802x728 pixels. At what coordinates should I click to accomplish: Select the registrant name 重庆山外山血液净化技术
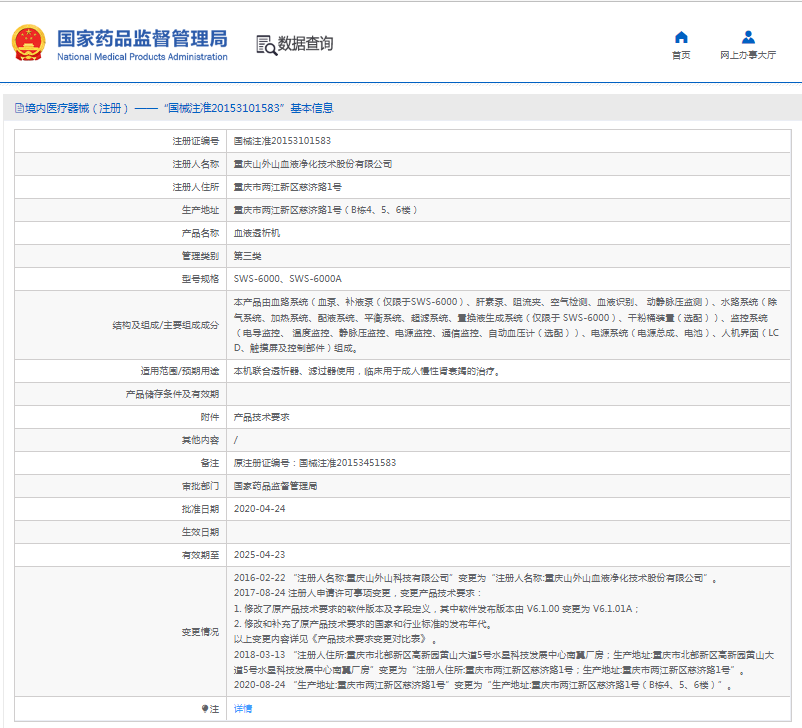313,164
